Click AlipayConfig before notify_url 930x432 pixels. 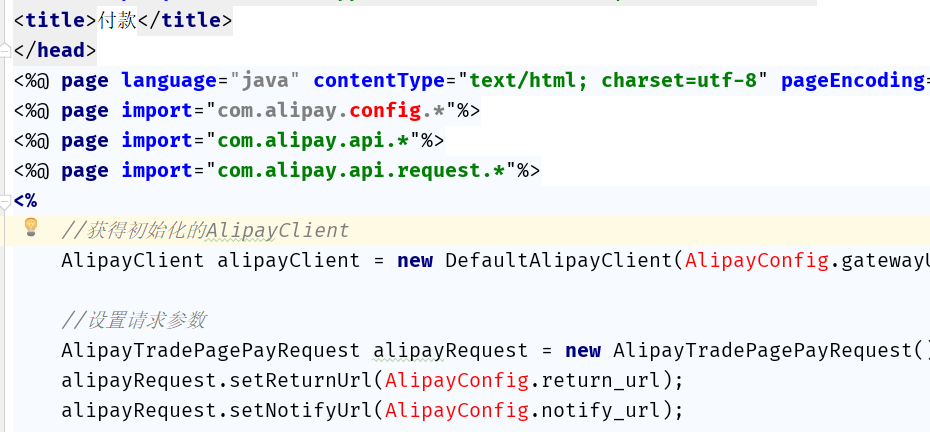coord(457,410)
